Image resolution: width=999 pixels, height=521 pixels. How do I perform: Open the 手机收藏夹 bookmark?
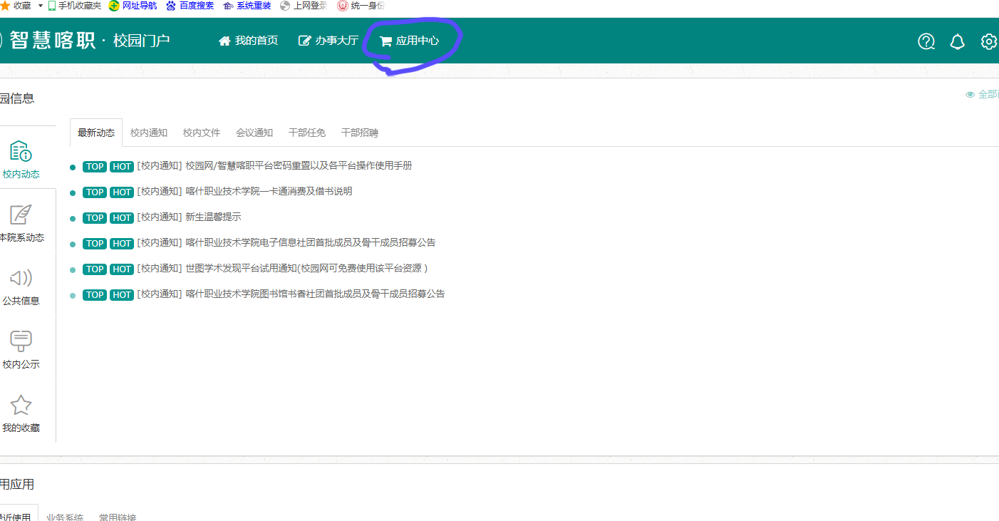pos(75,6)
